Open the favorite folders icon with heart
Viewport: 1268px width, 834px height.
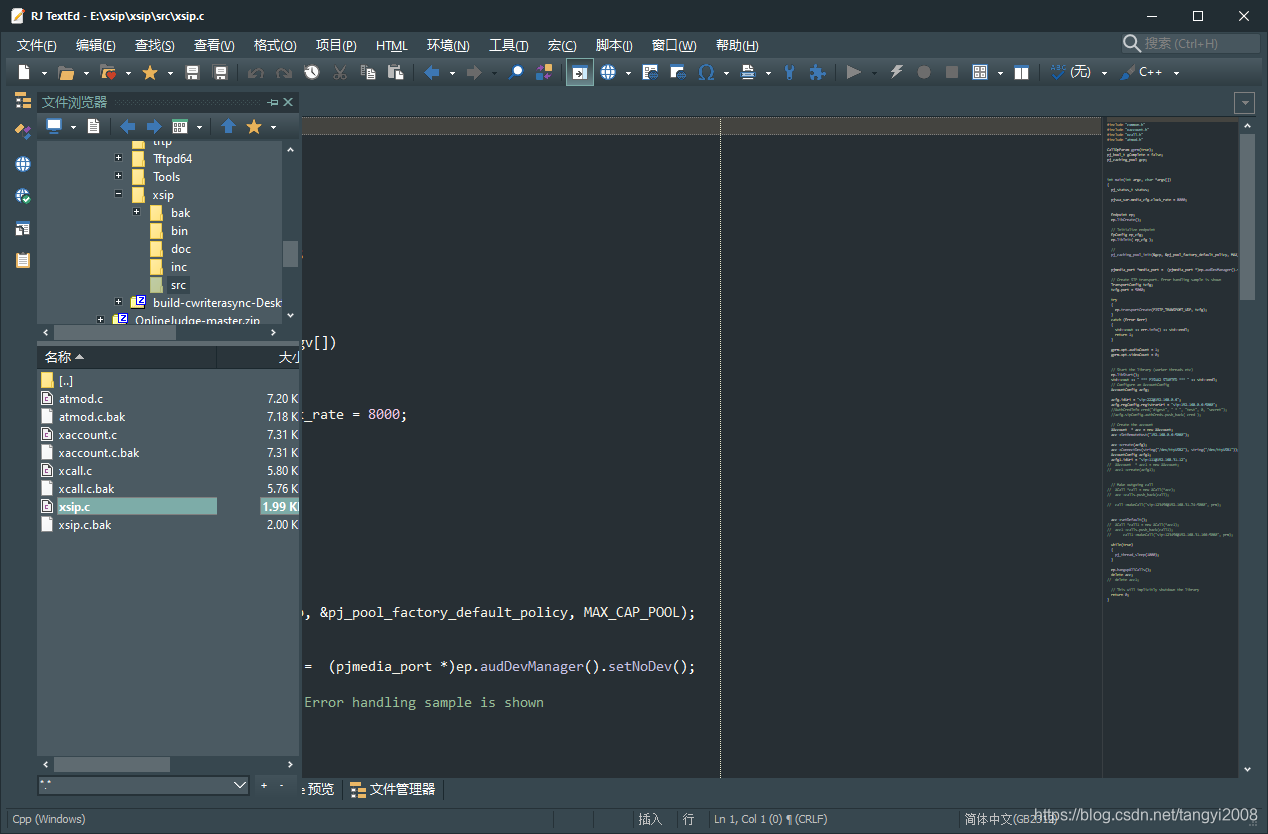pos(108,72)
